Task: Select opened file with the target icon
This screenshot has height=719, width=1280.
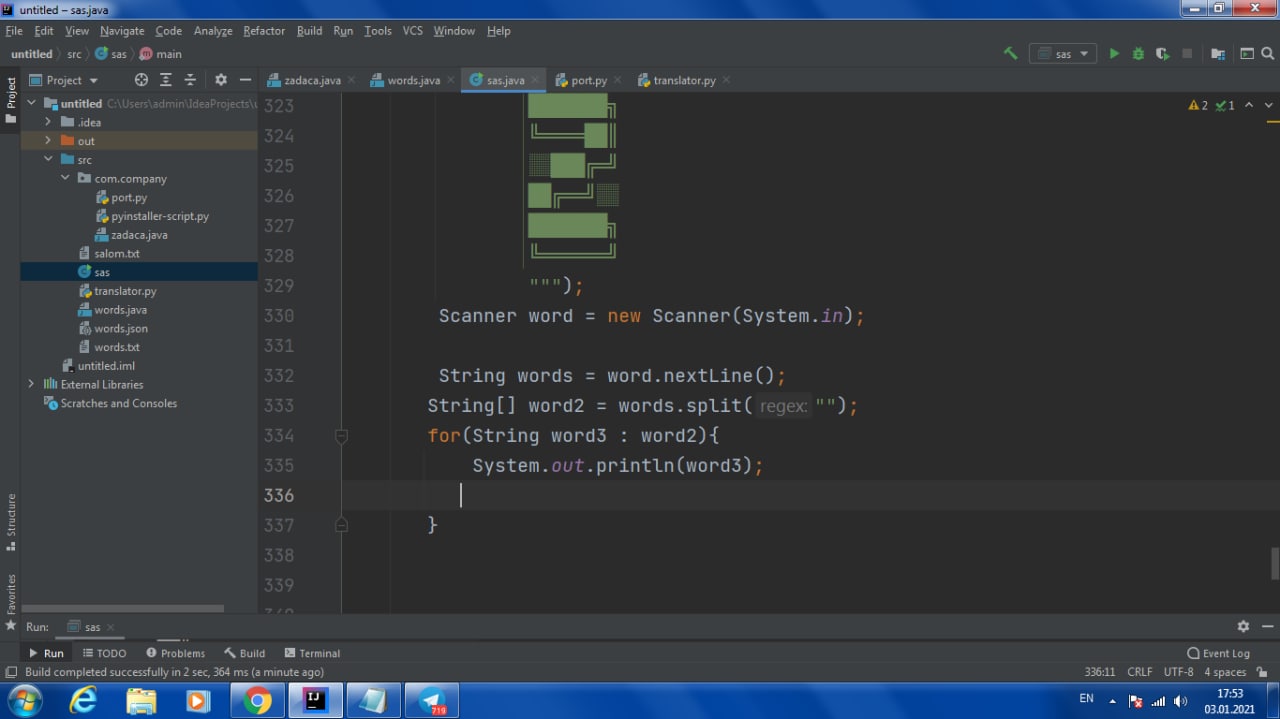Action: coord(141,80)
